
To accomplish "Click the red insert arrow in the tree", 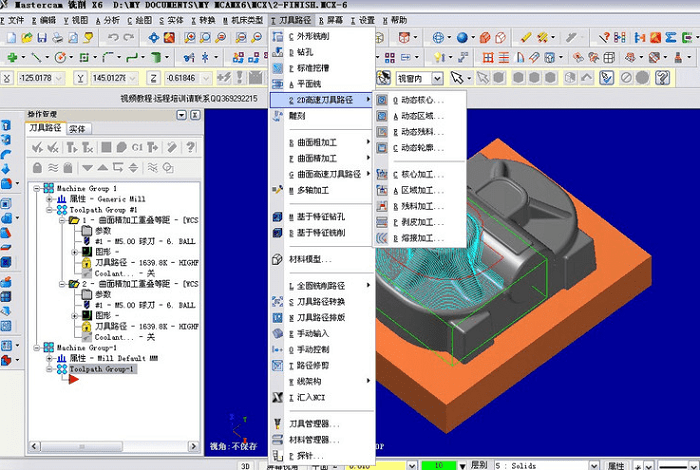I will coord(74,379).
